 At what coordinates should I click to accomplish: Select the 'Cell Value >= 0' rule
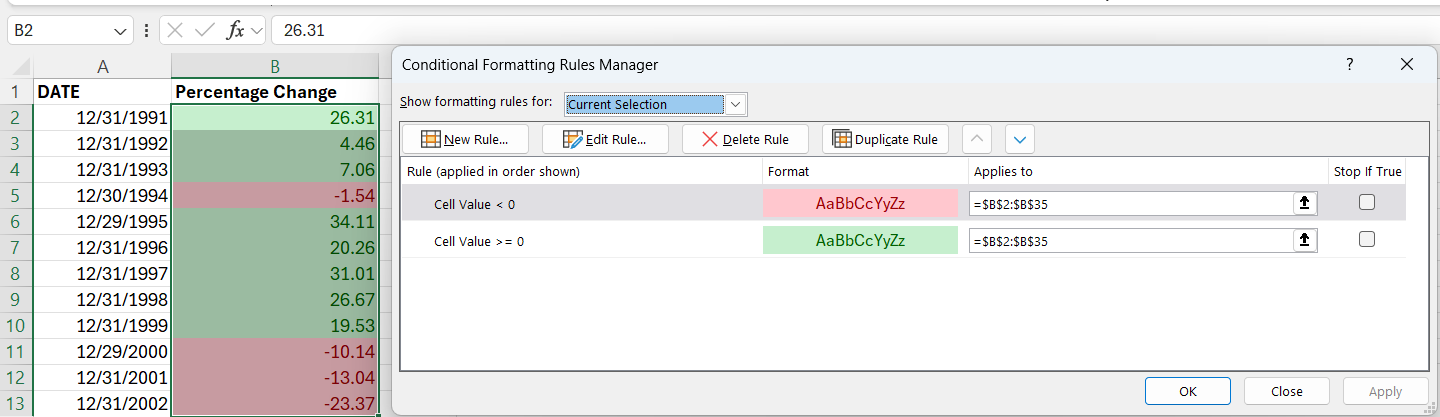(x=904, y=240)
